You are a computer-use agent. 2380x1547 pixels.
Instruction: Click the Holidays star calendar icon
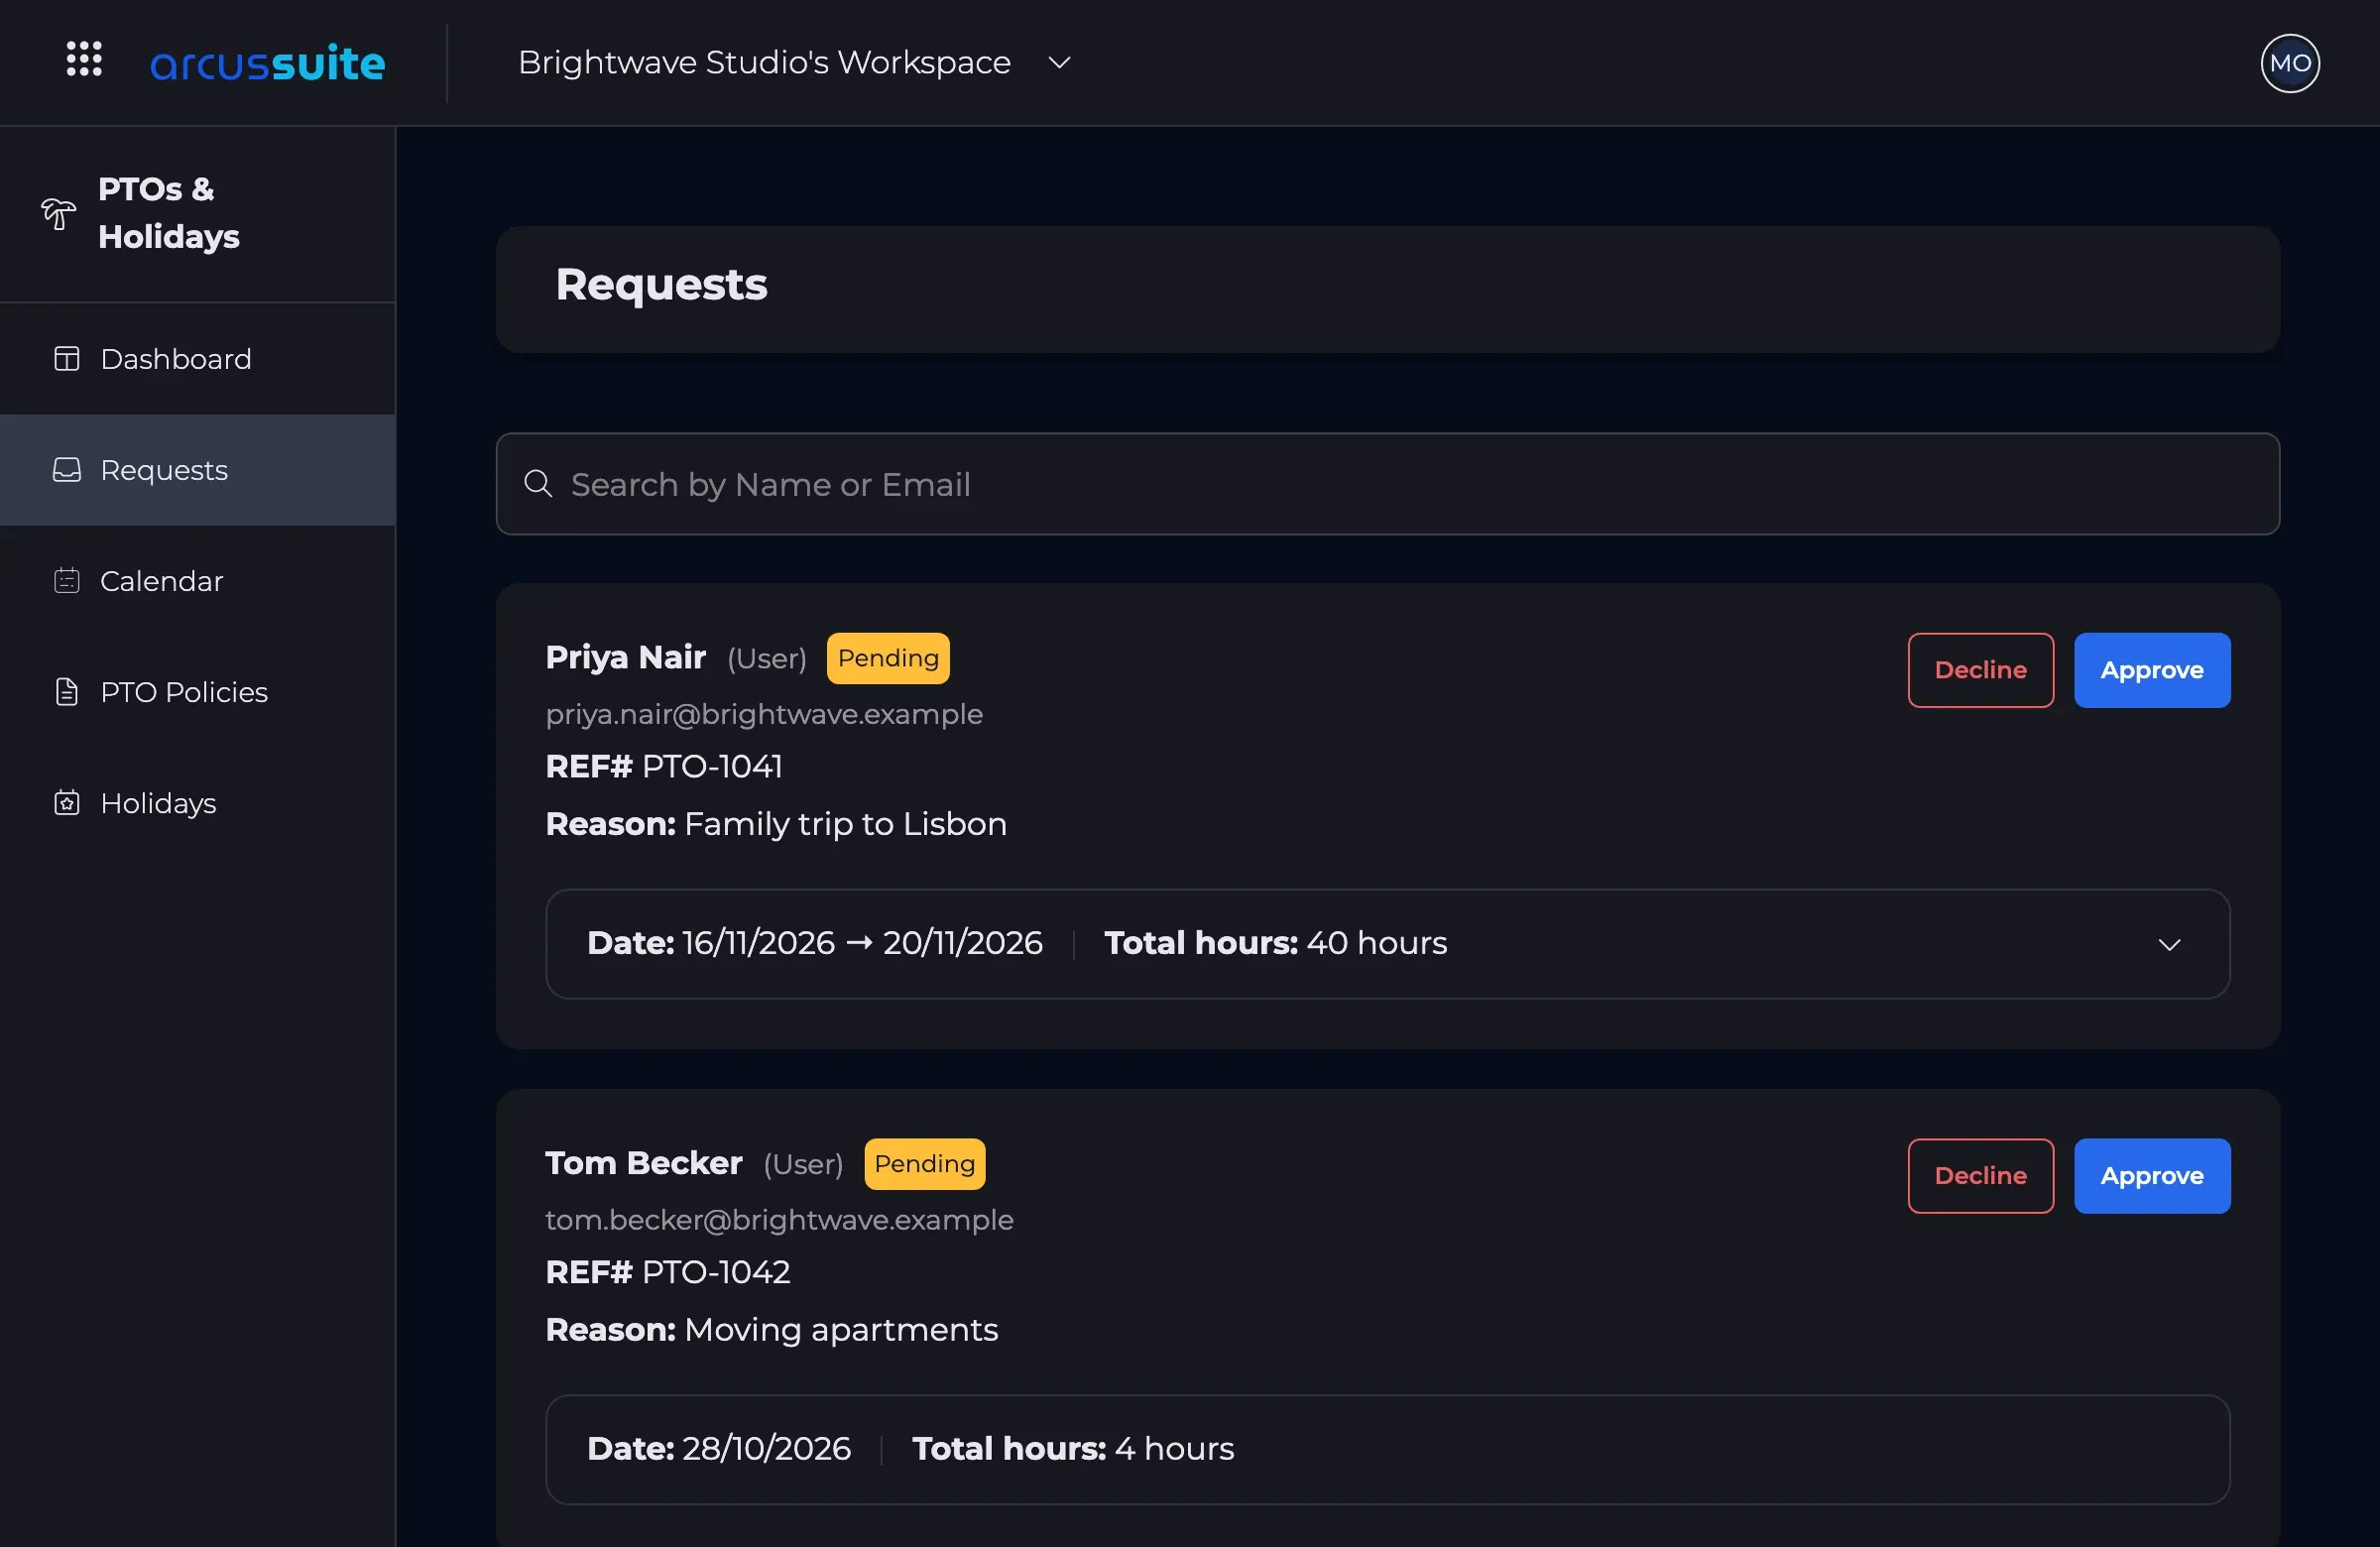(67, 803)
